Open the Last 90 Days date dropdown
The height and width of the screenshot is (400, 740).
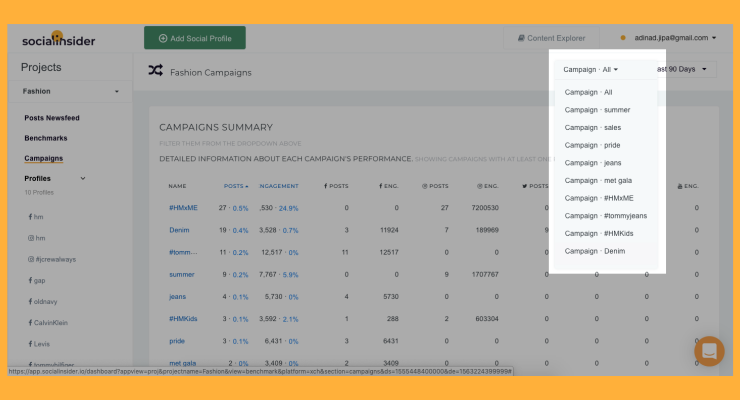point(687,69)
